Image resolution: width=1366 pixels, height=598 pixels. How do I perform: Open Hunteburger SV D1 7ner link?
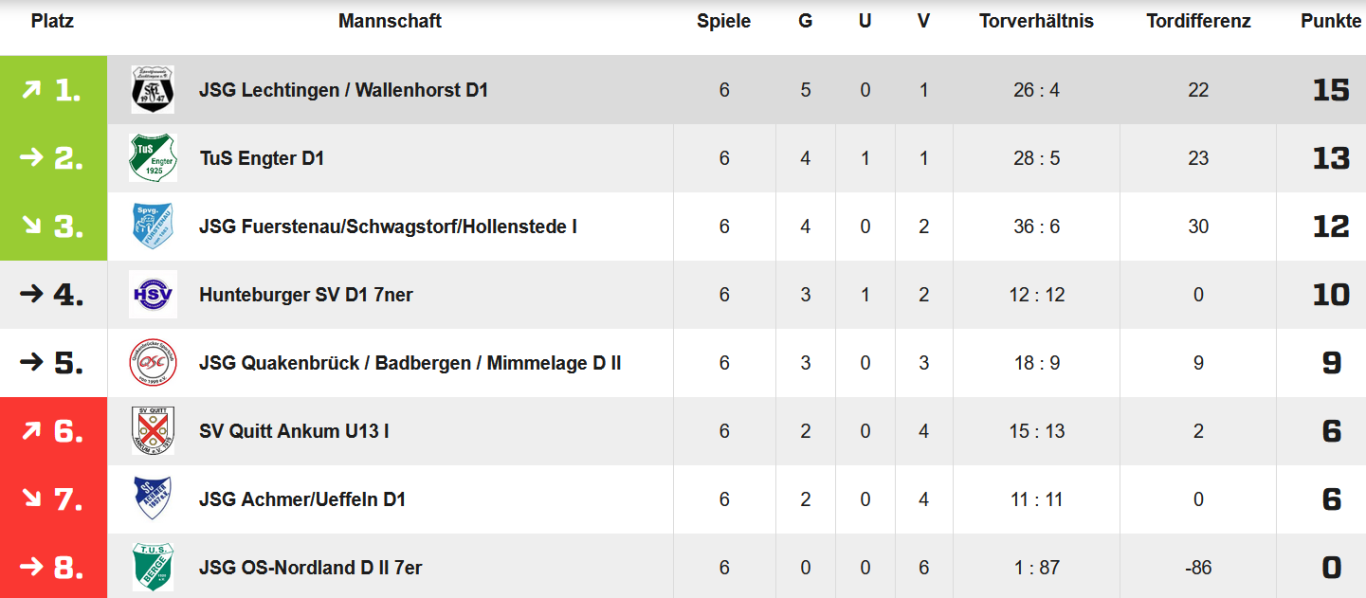click(306, 295)
